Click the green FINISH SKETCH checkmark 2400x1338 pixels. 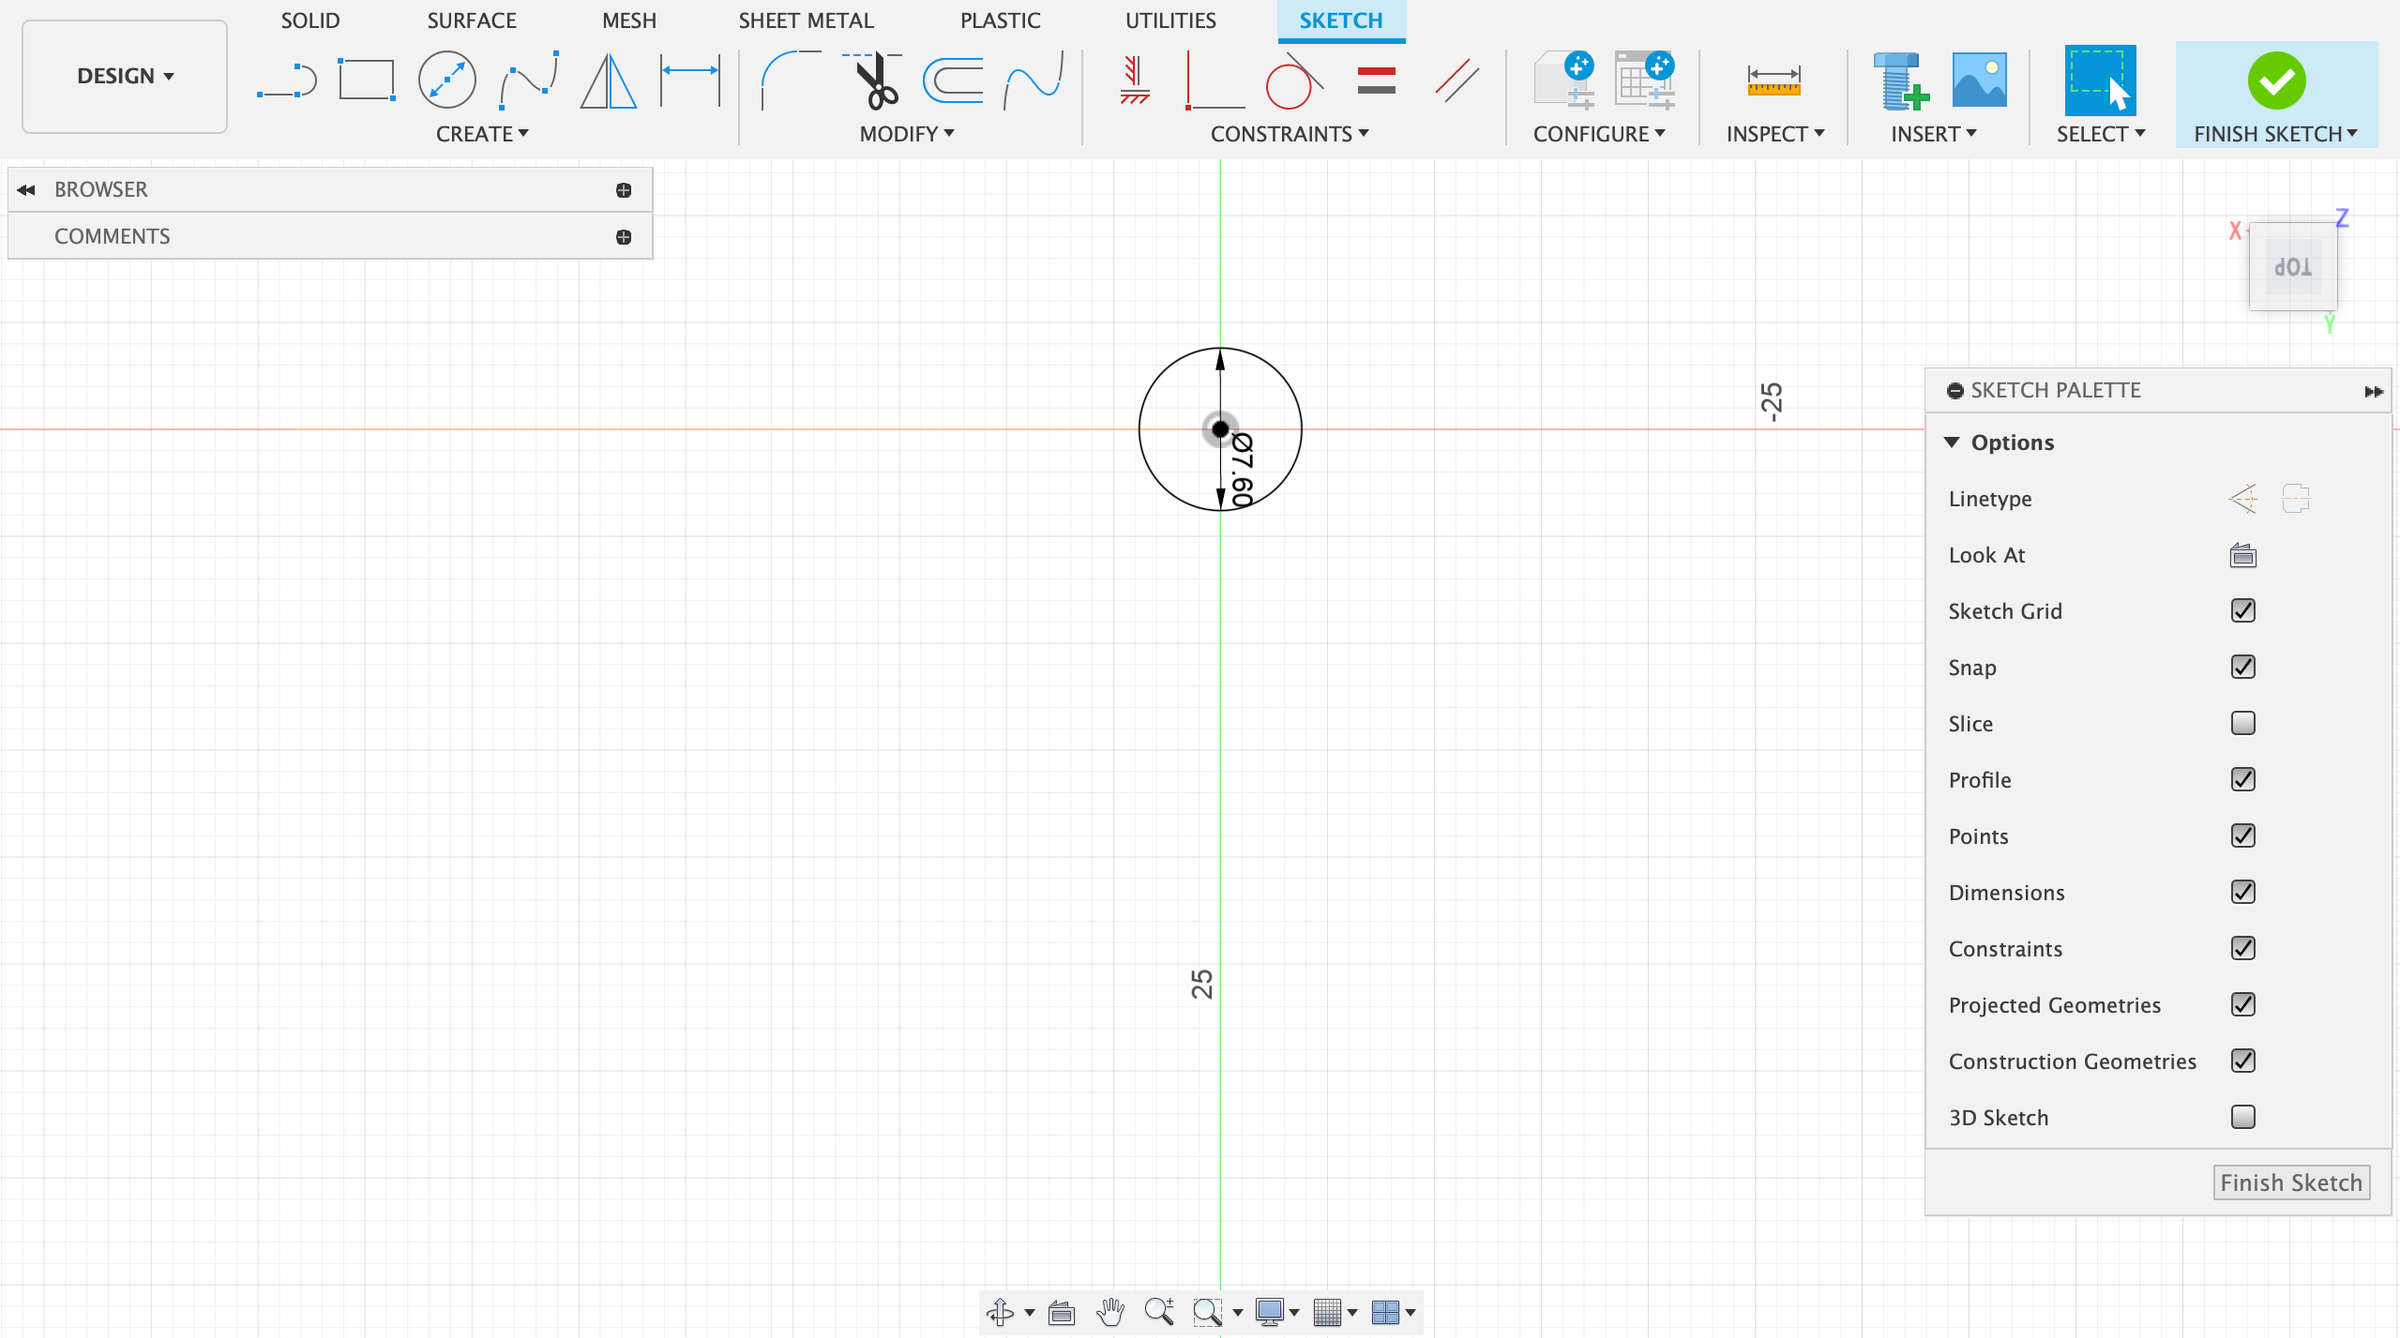tap(2276, 81)
